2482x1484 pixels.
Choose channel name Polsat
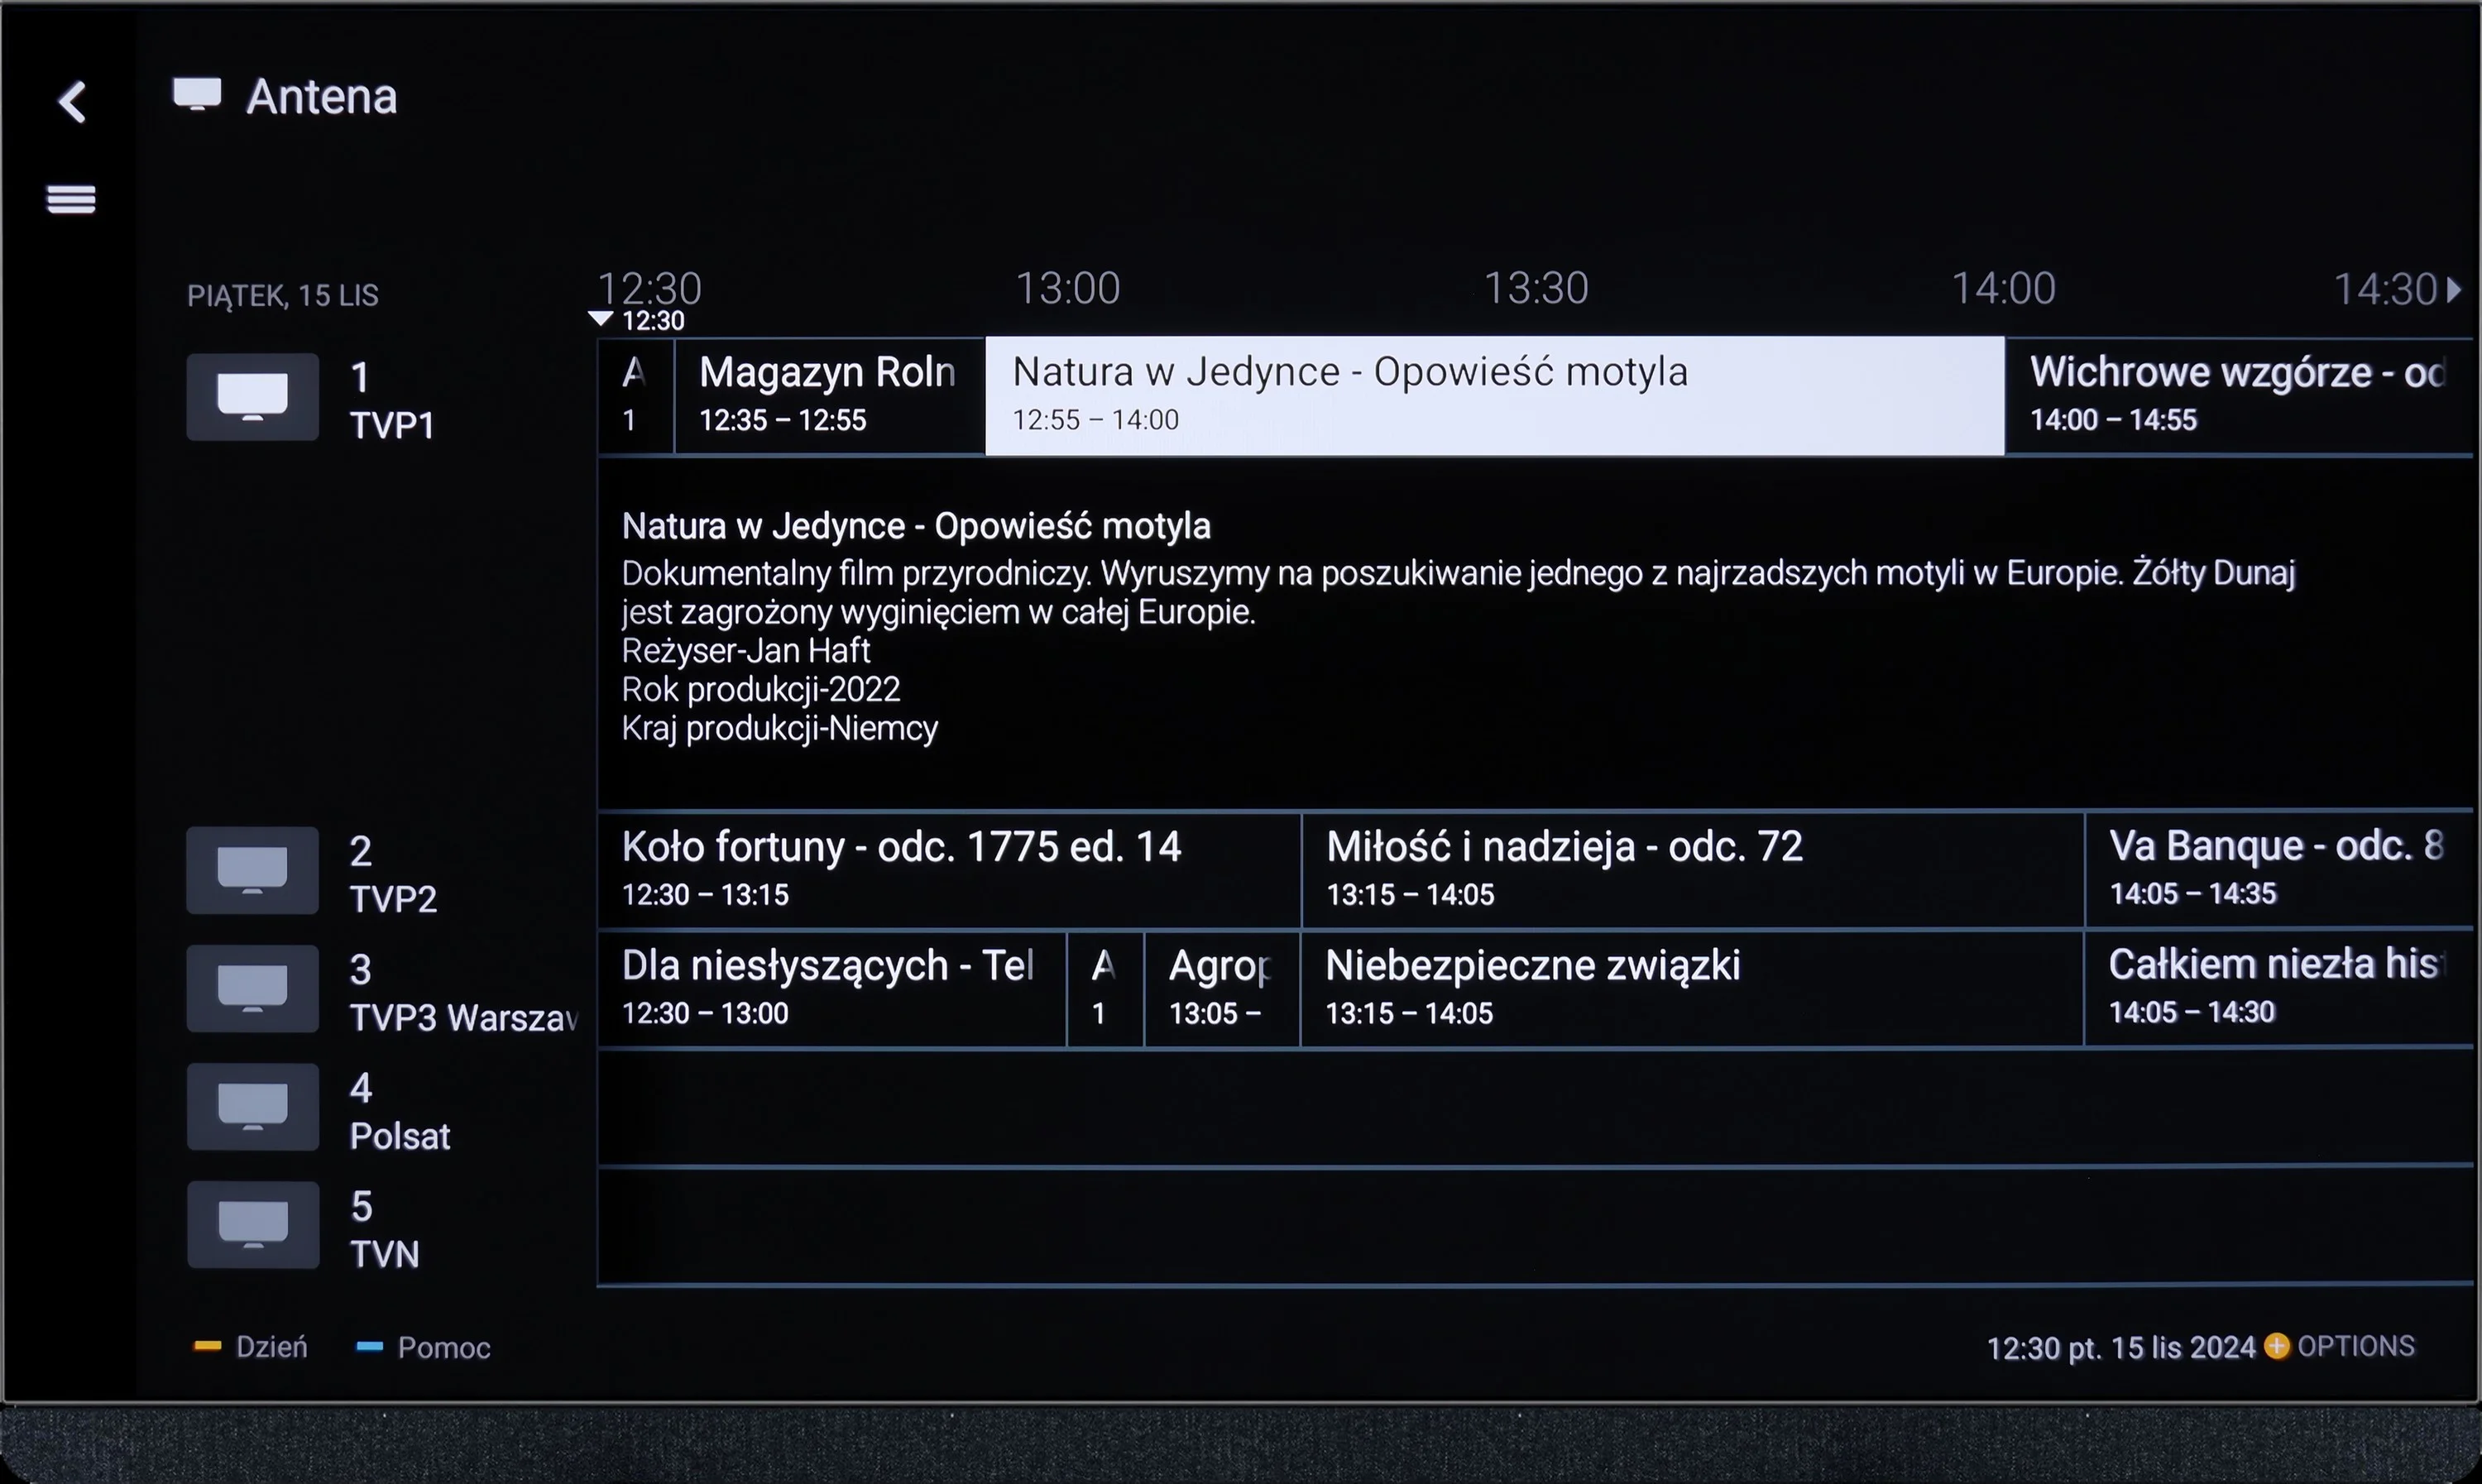400,1136
